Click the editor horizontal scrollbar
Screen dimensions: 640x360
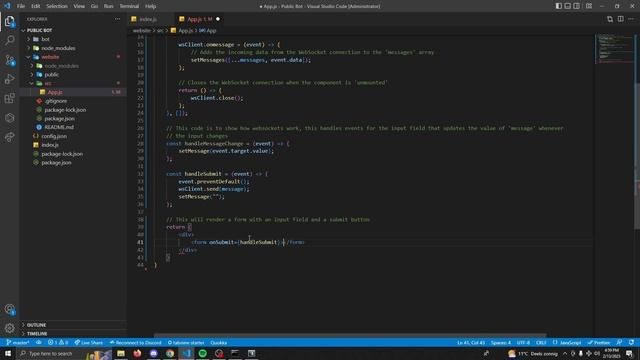[x=350, y=335]
